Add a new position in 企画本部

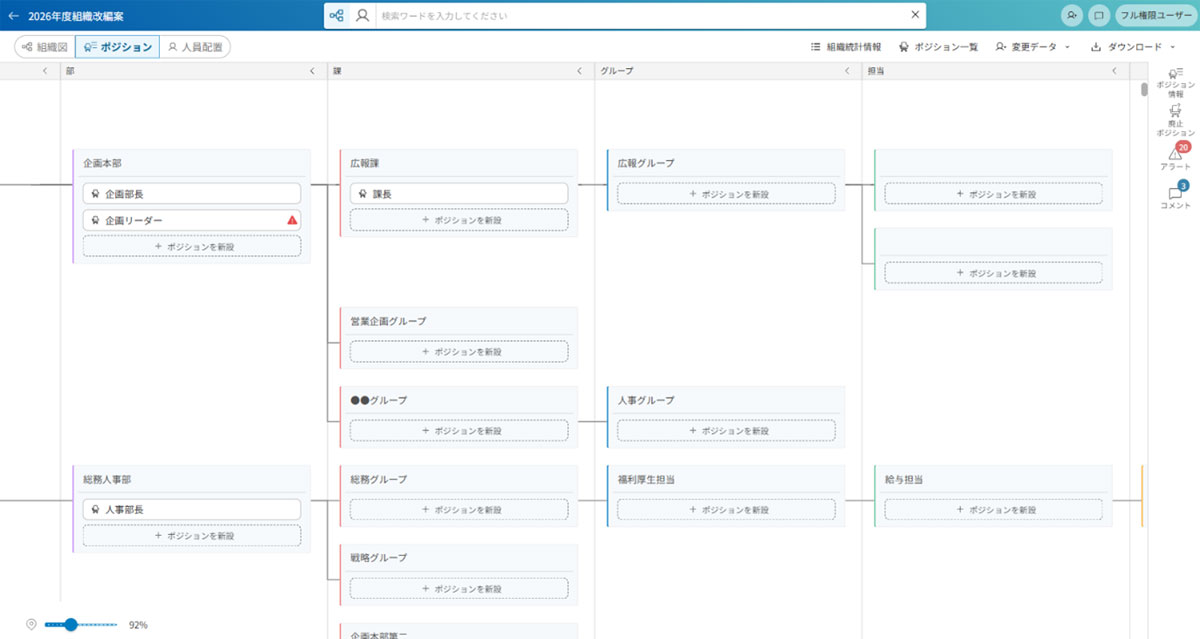pos(192,246)
